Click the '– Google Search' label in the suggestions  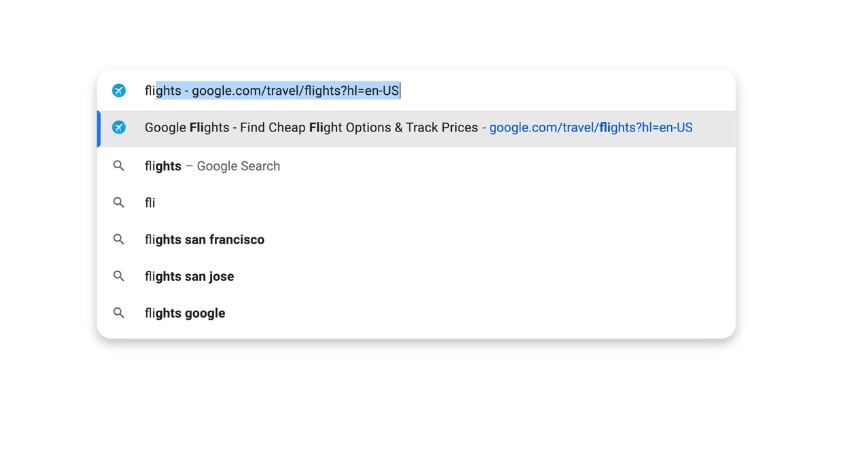click(234, 166)
